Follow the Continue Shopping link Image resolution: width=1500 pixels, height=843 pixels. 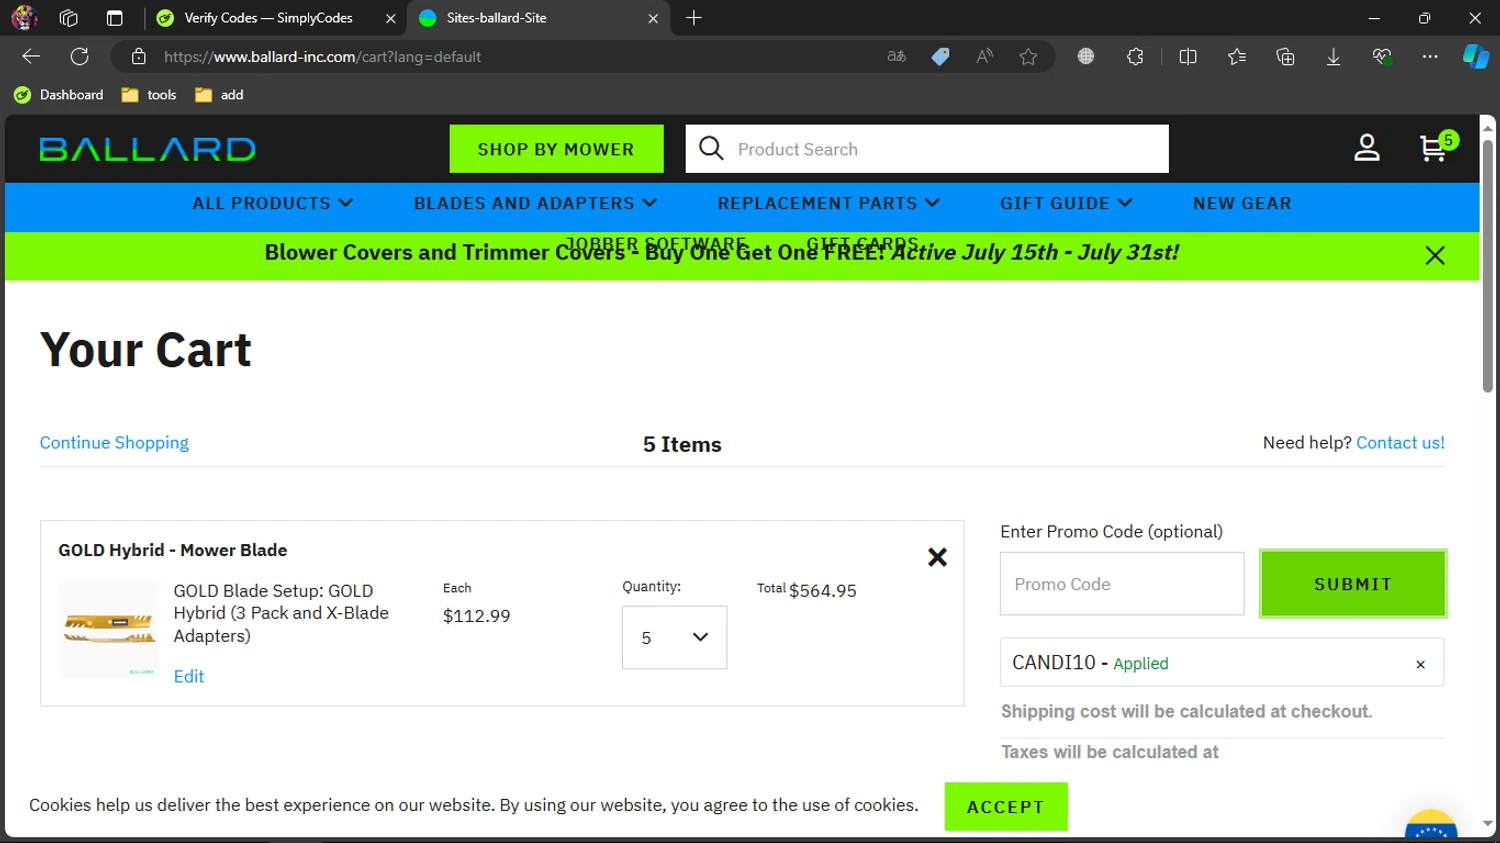[114, 443]
